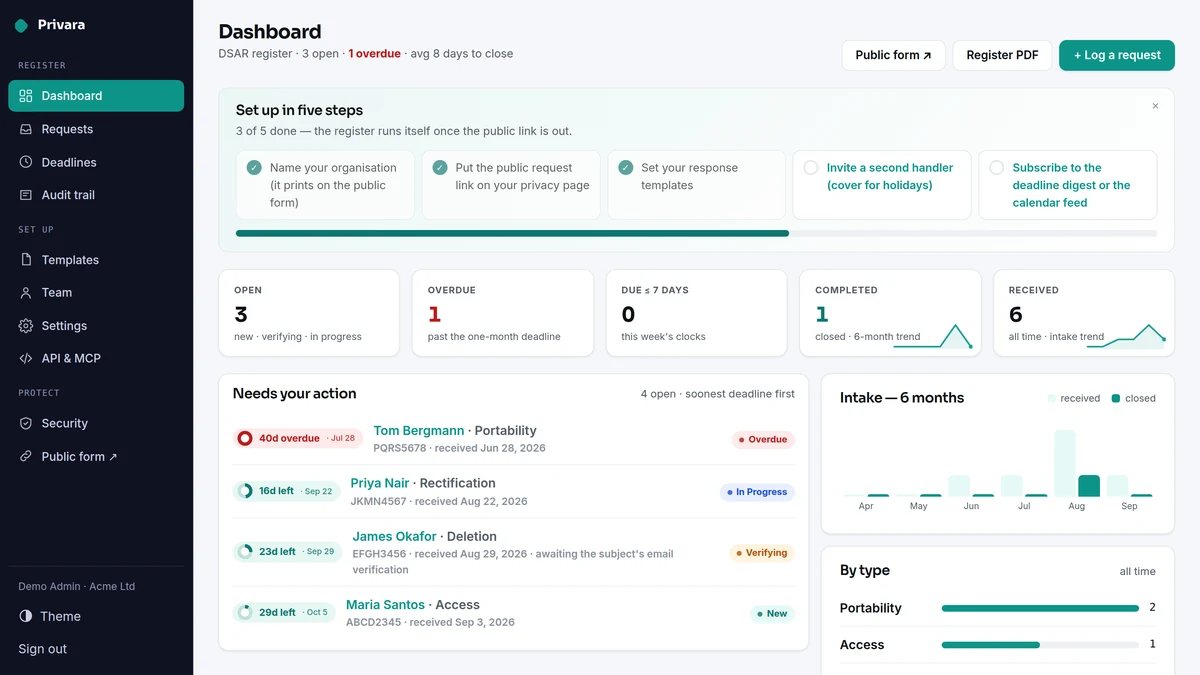This screenshot has height=675, width=1200.
Task: Click the Settings gear icon
Action: coord(26,326)
